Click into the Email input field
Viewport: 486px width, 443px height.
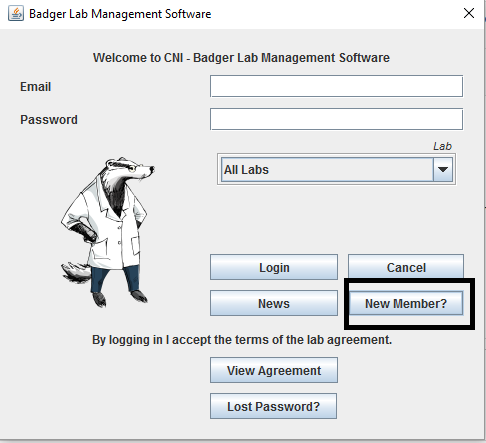point(336,86)
